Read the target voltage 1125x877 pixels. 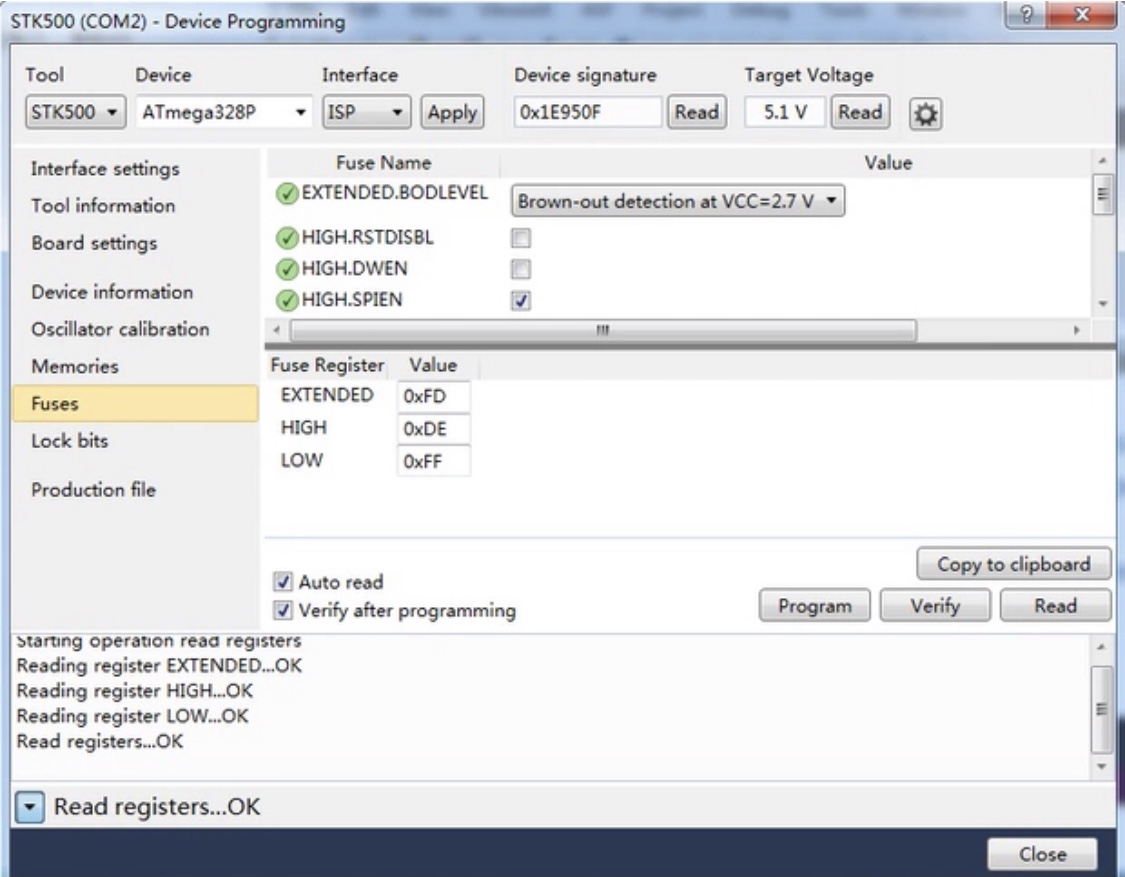[860, 112]
